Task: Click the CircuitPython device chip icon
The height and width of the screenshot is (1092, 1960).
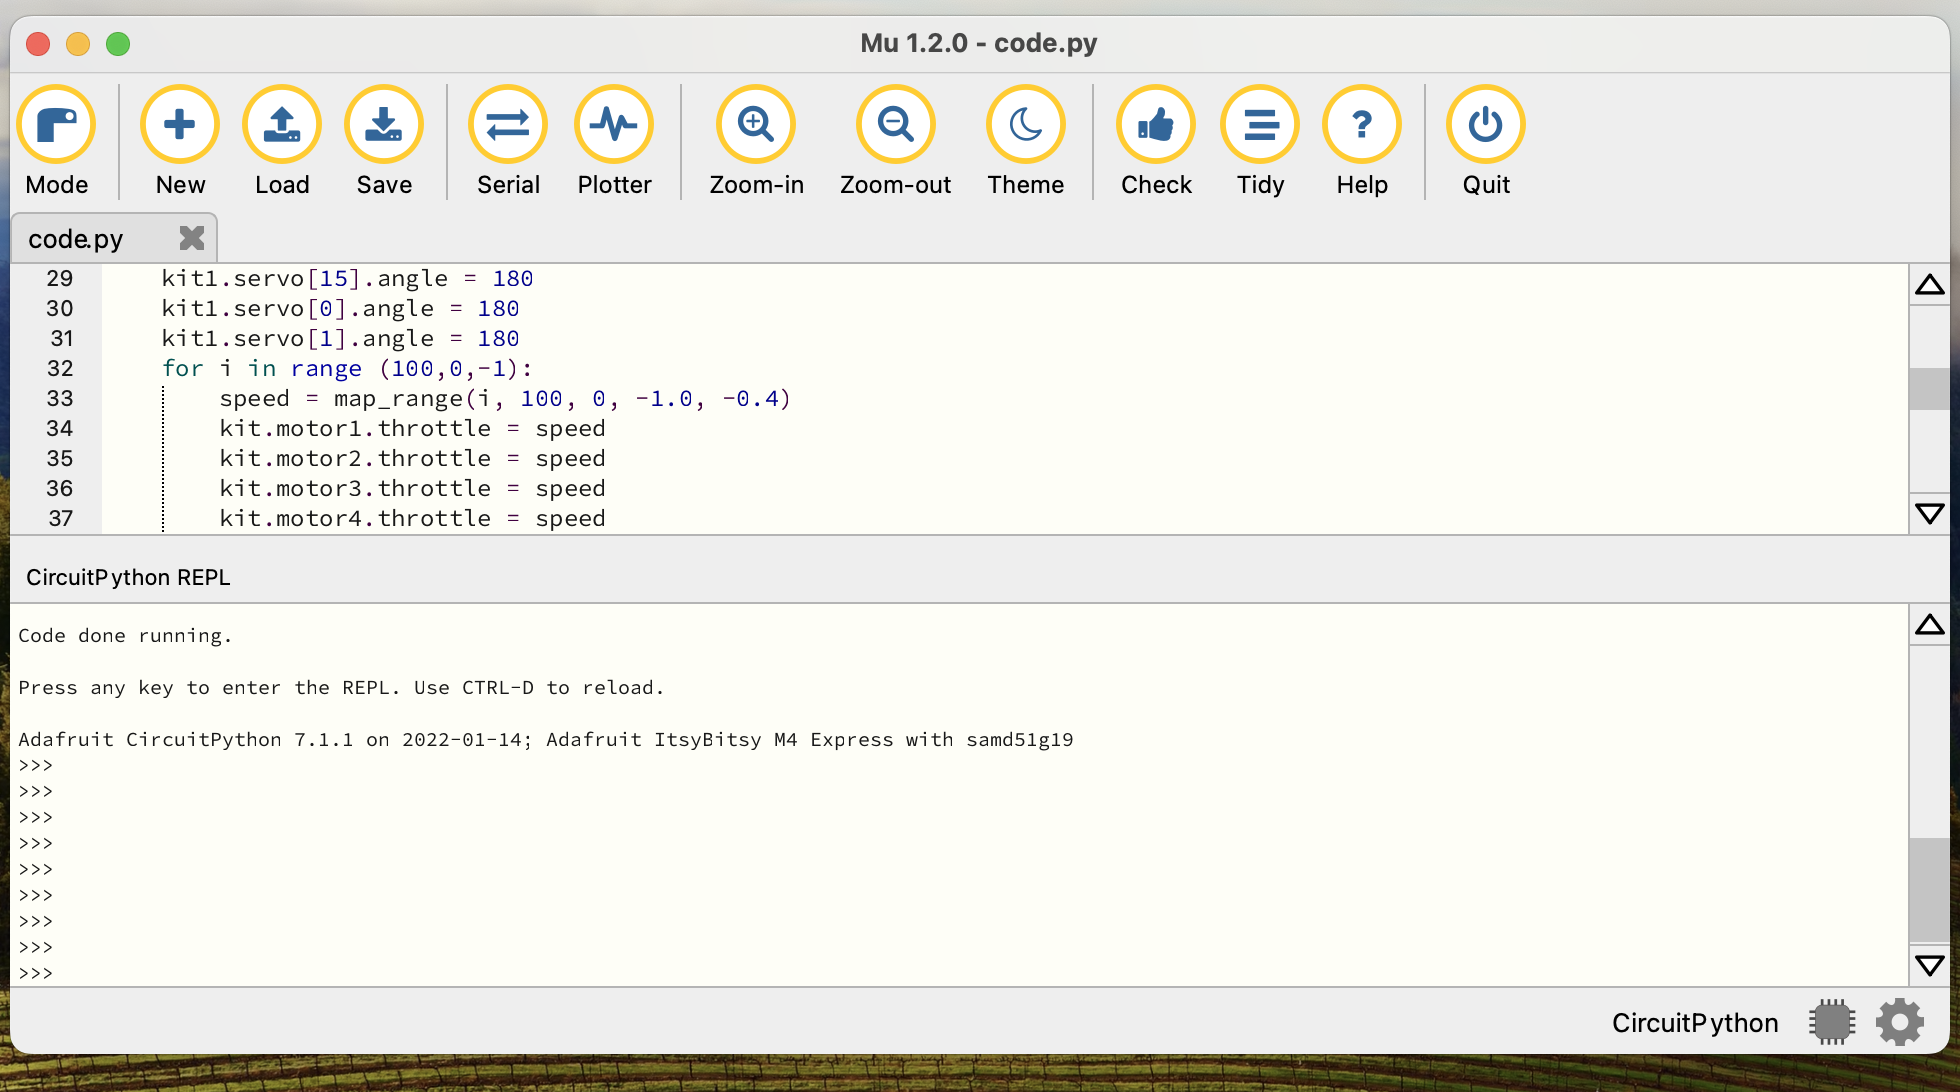Action: (x=1832, y=1022)
